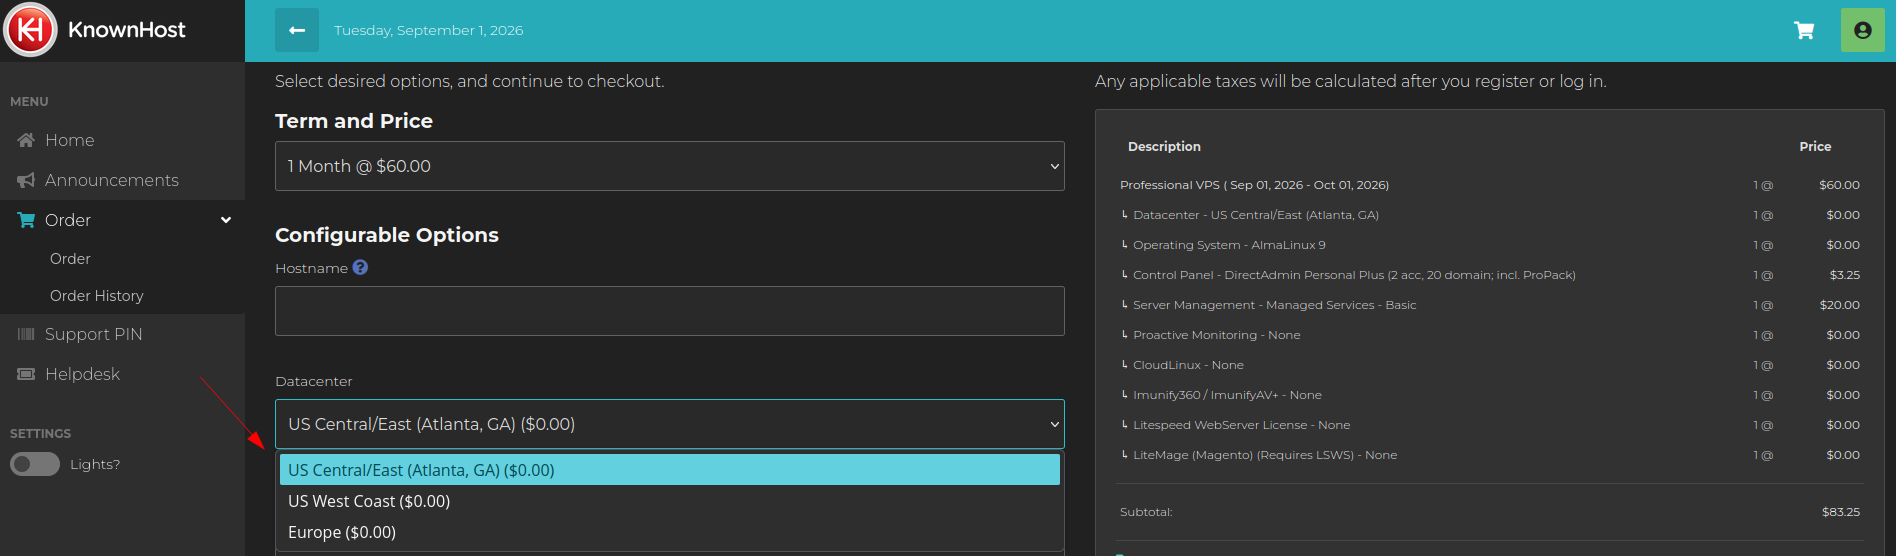Click the Support PIN barcode icon

(26, 334)
